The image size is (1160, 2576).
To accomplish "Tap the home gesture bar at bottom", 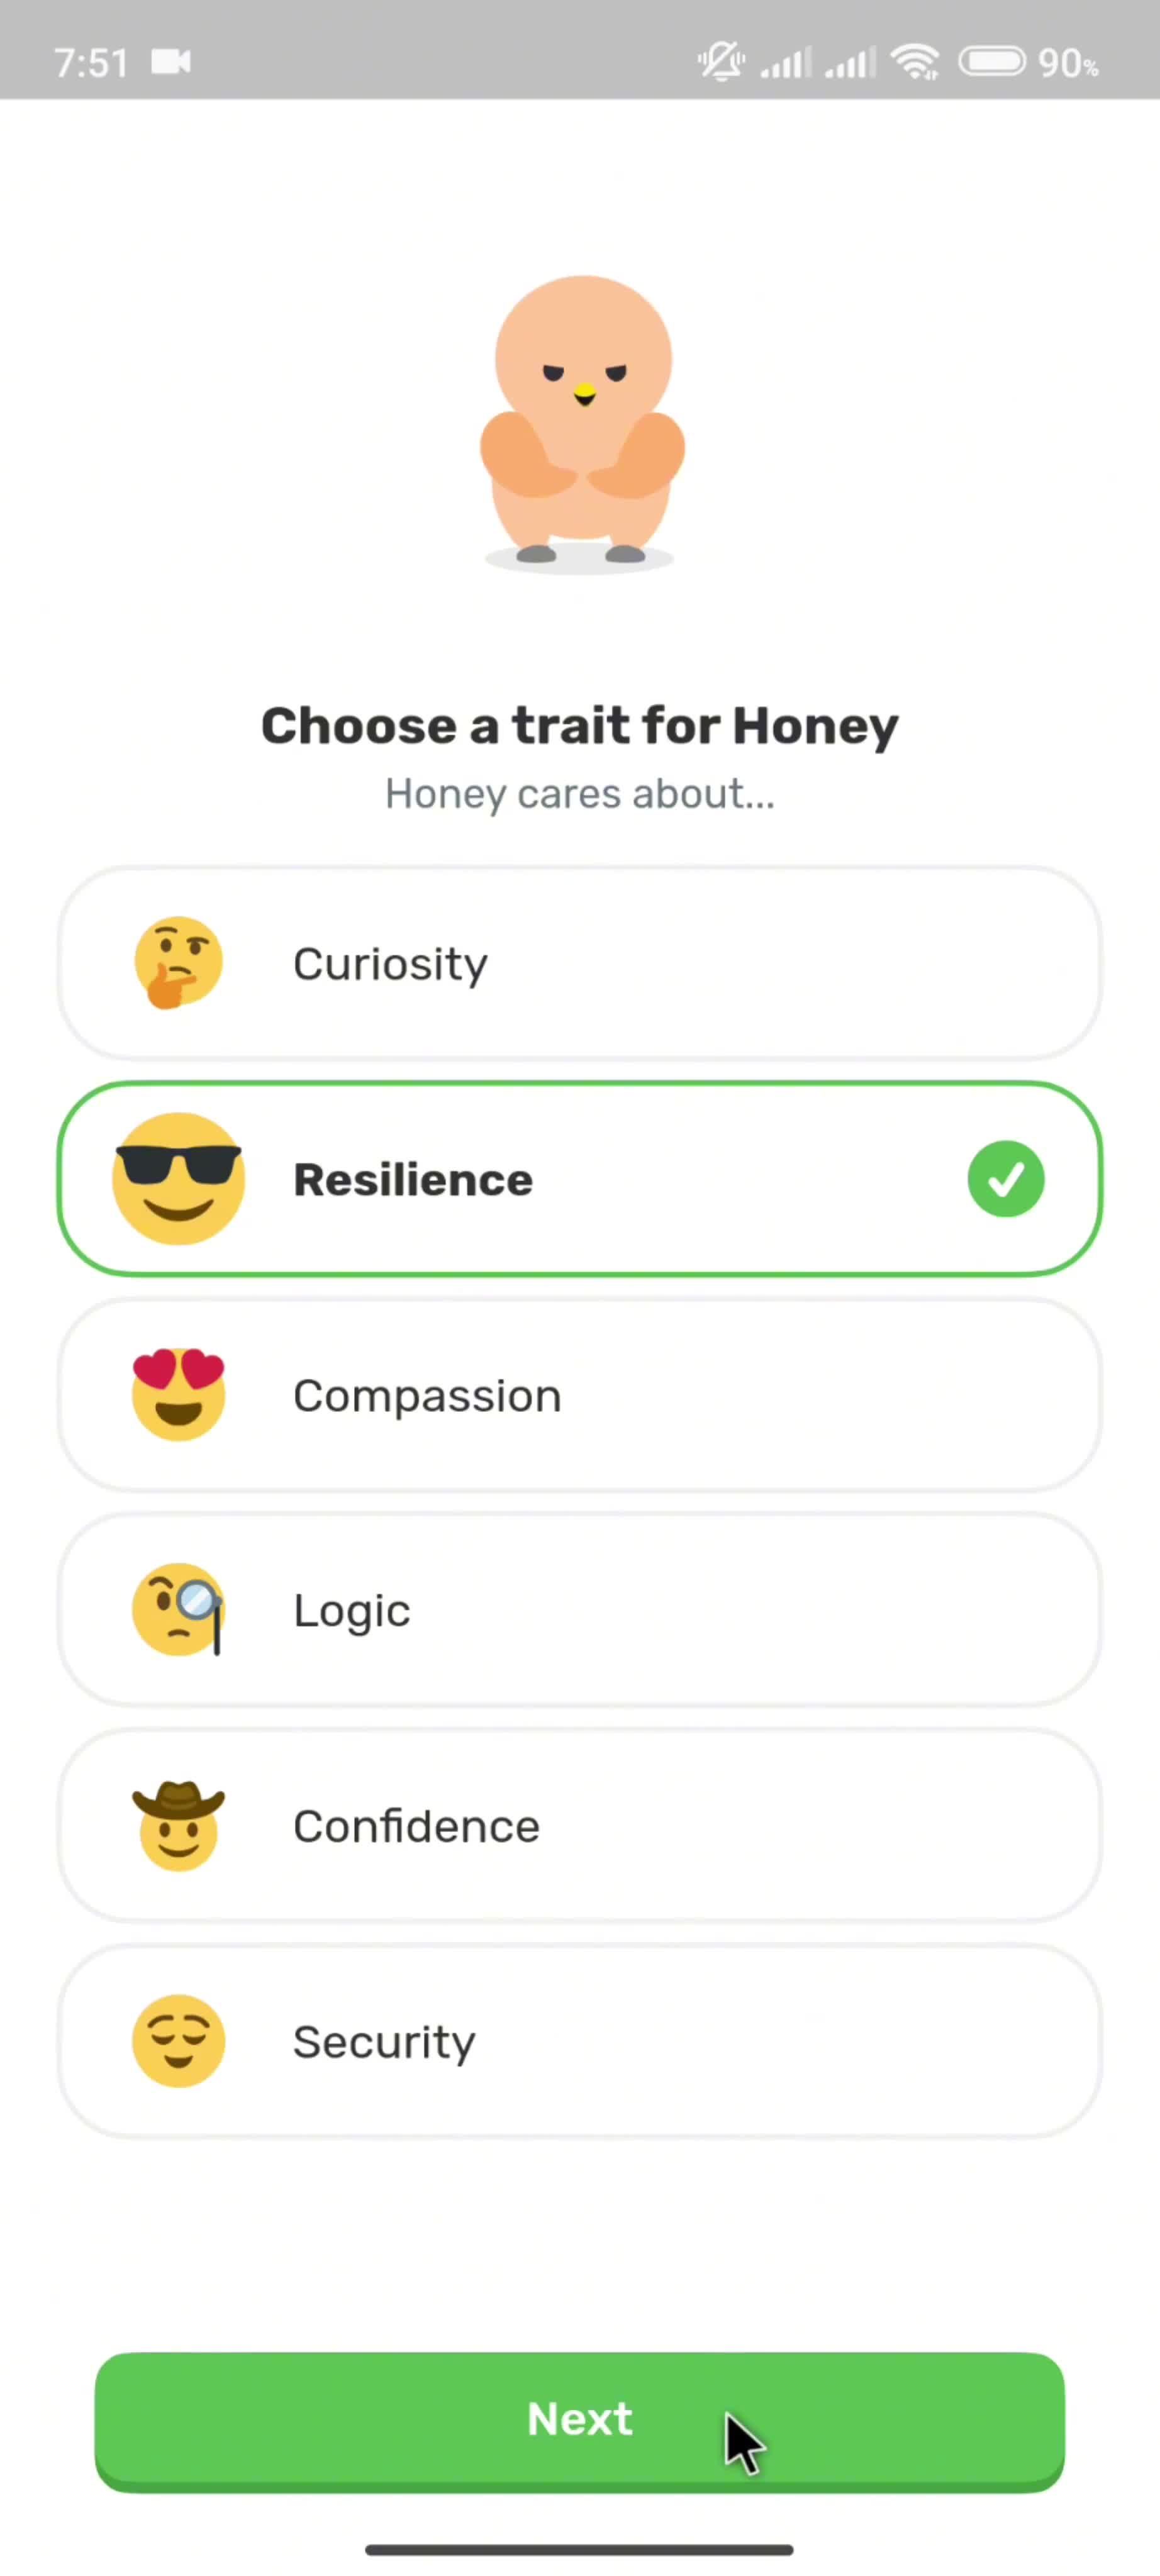I will [580, 2549].
